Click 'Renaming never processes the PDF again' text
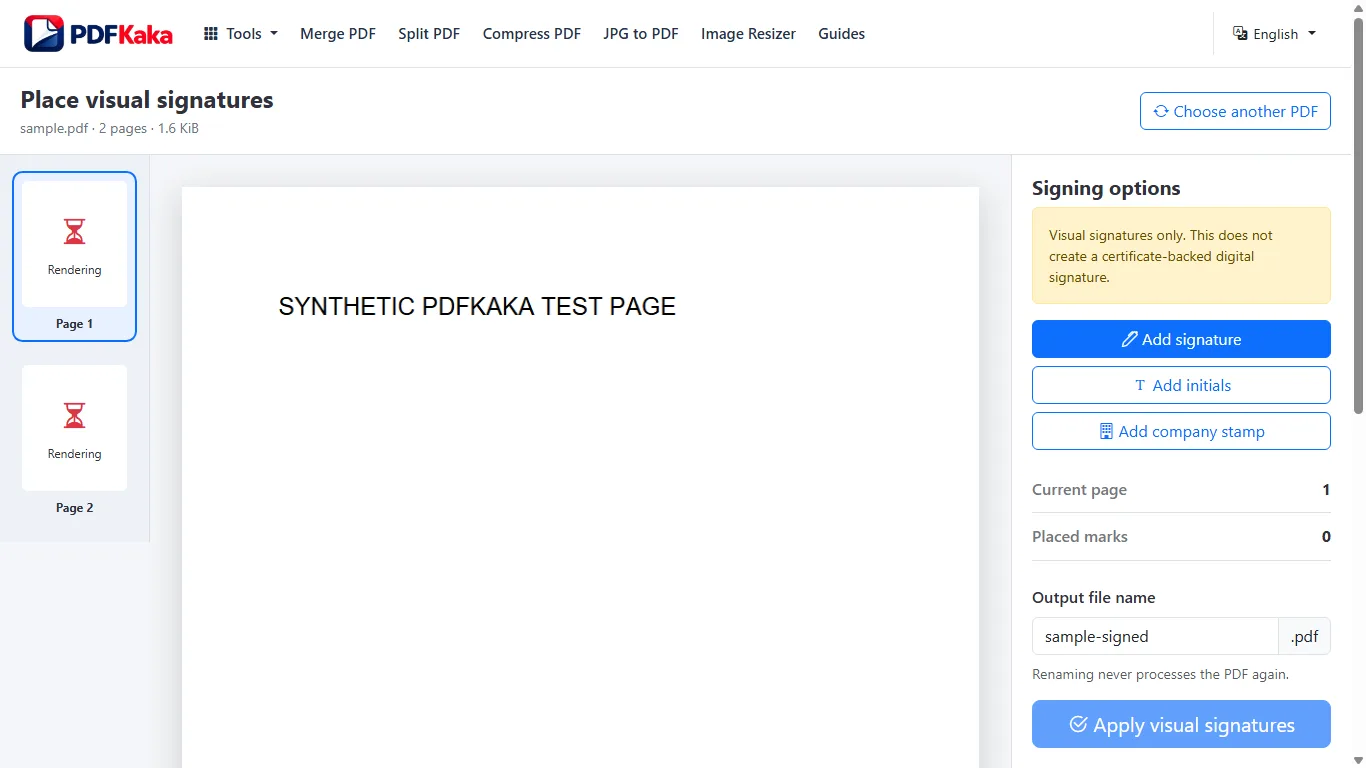 pos(1160,674)
